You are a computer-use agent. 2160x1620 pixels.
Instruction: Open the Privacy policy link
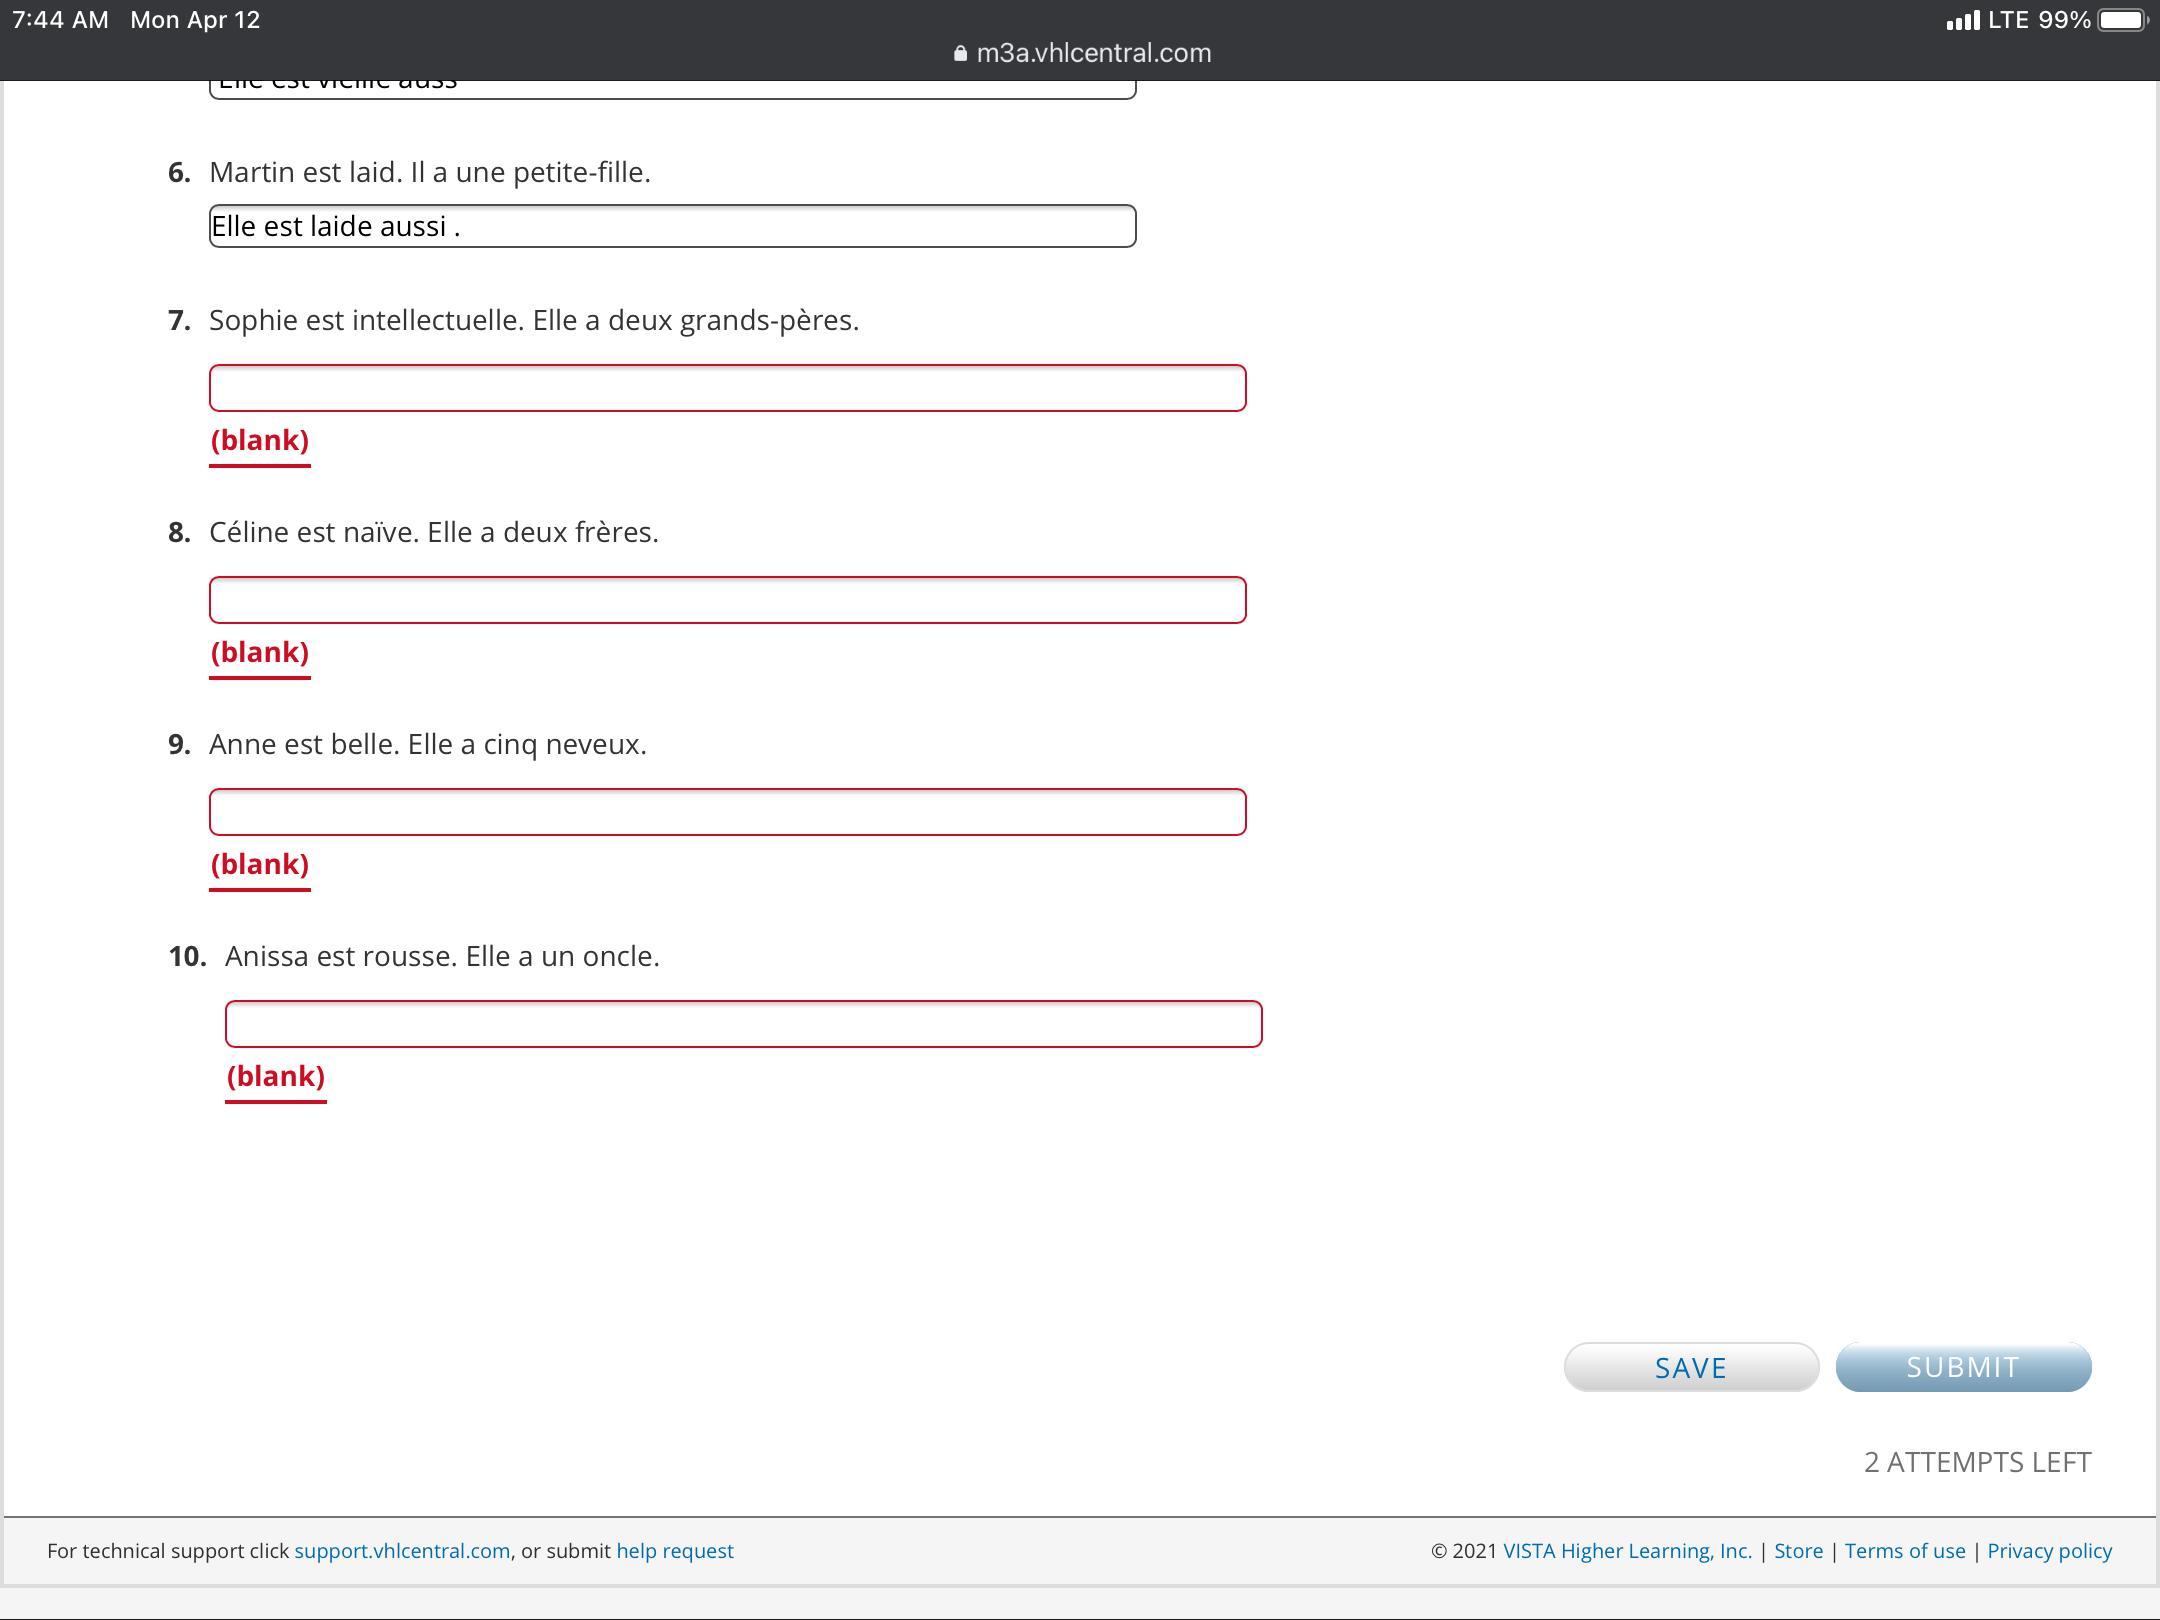pos(2049,1551)
